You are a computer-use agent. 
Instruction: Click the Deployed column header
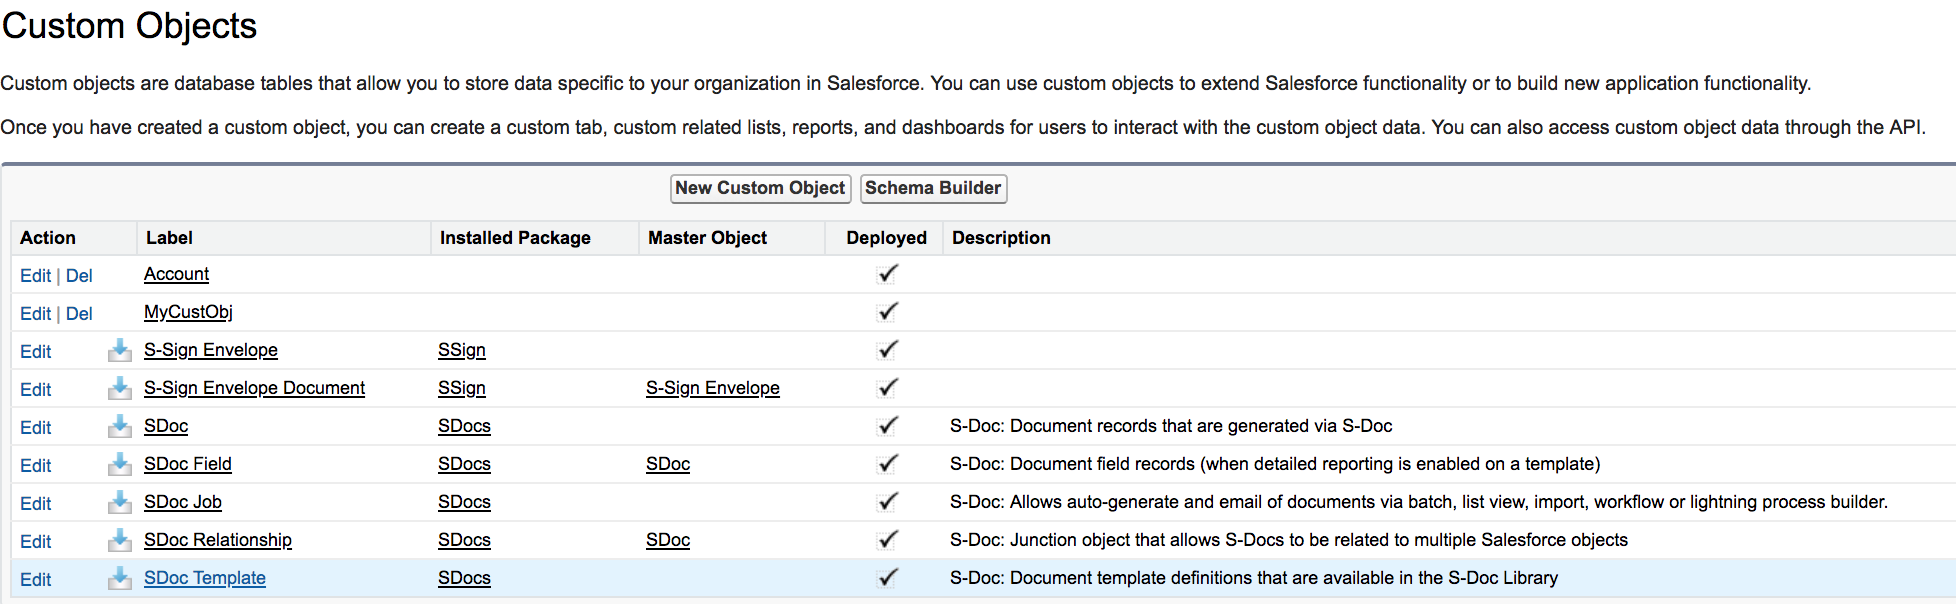point(886,238)
